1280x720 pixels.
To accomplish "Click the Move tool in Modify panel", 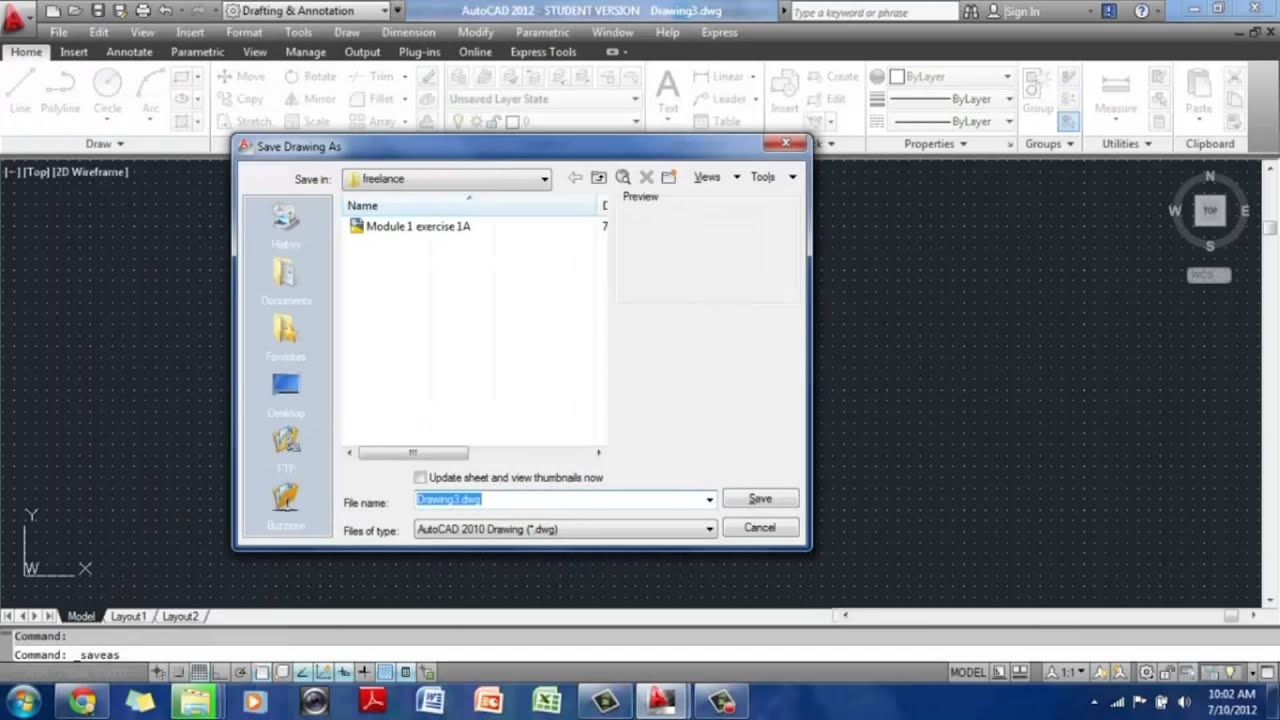I will pyautogui.click(x=241, y=76).
